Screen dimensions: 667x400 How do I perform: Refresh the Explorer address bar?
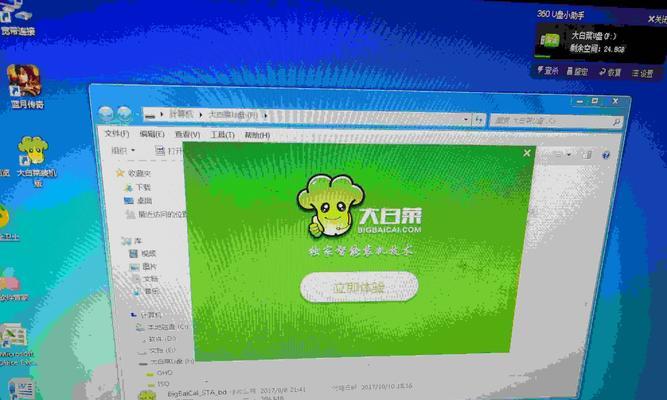pos(479,120)
